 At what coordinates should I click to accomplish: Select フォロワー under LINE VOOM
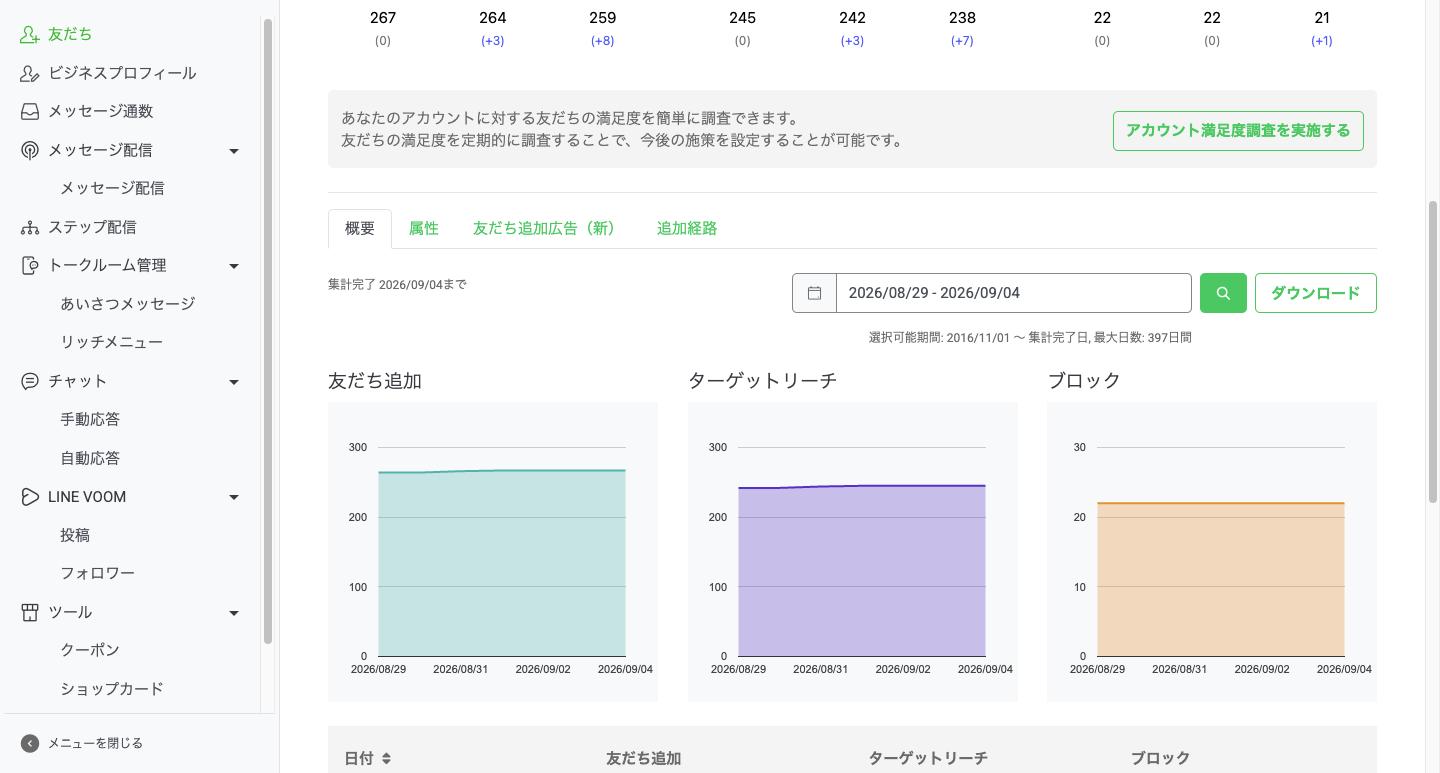tap(97, 573)
